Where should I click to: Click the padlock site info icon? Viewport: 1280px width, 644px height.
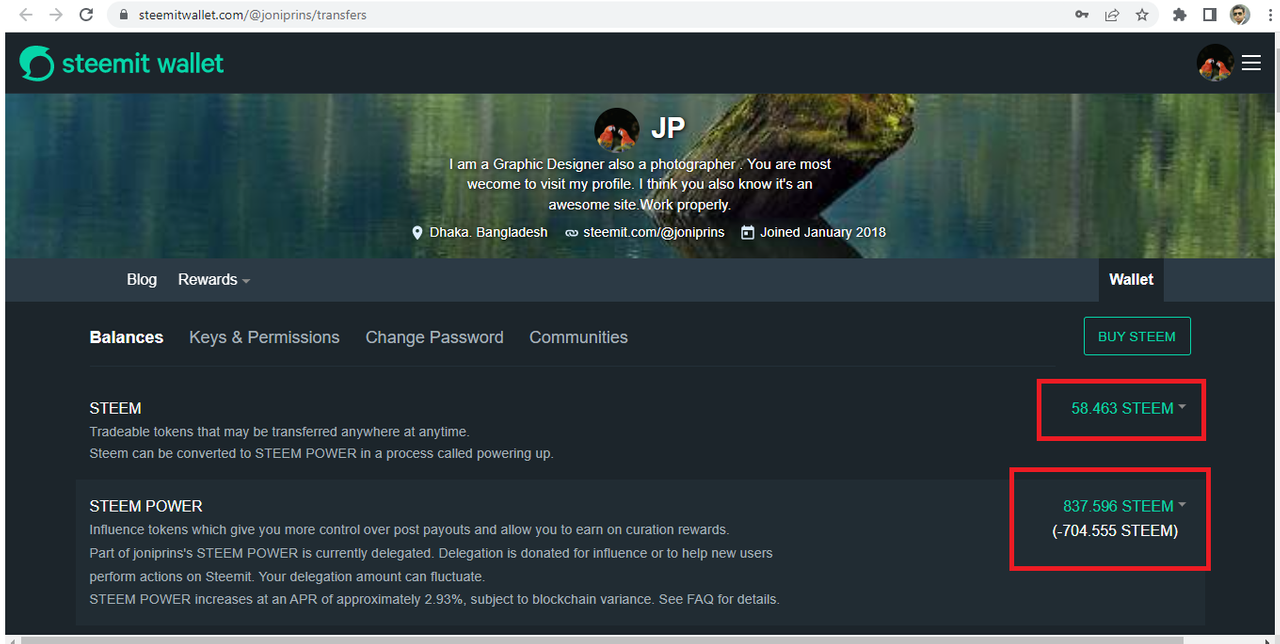(x=124, y=15)
